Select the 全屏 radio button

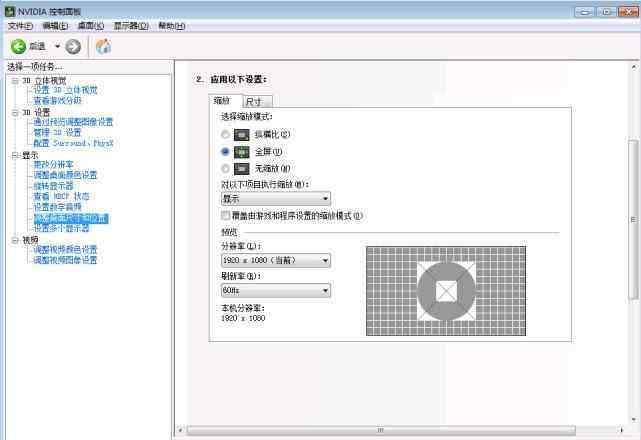click(225, 151)
